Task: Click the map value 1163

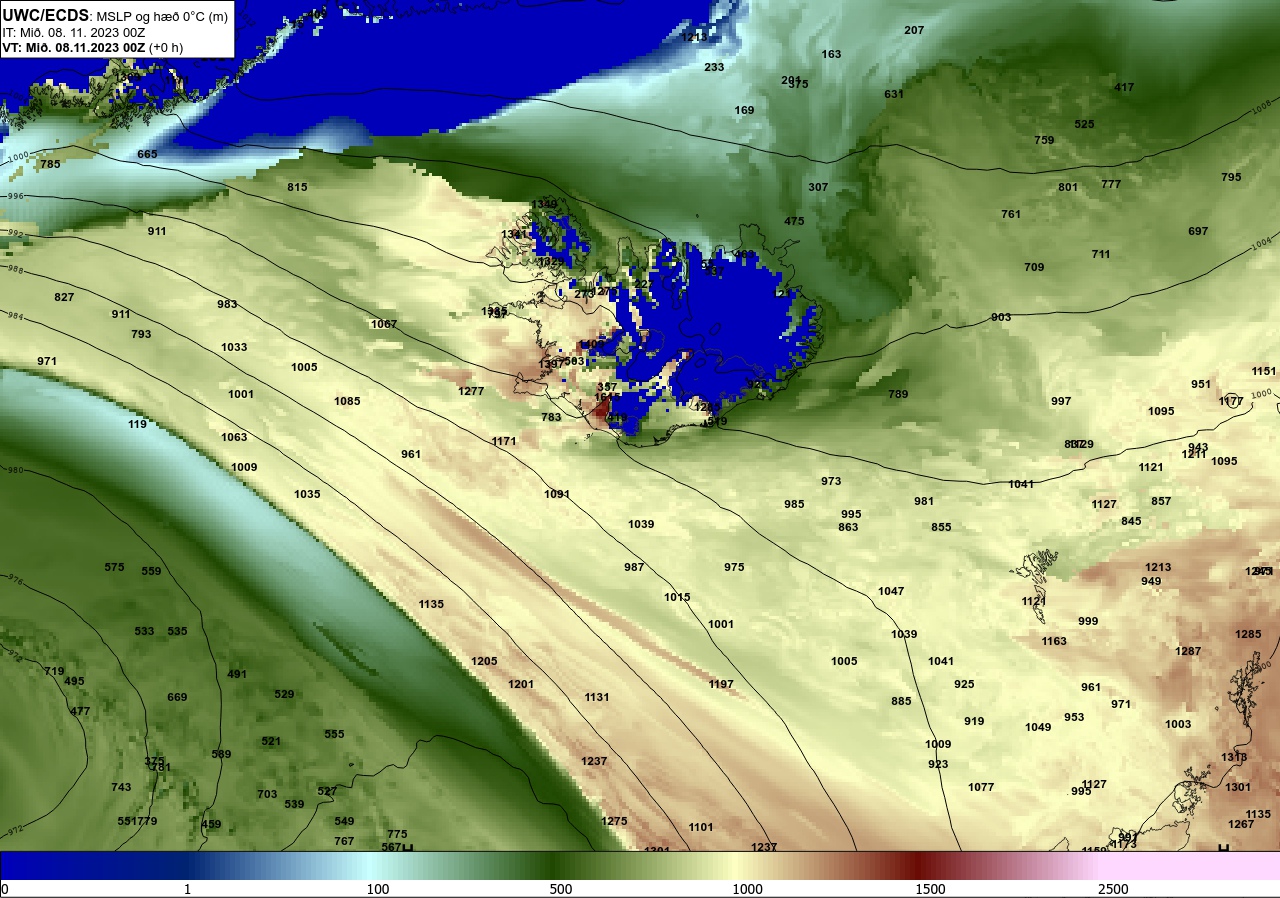Action: pos(1054,641)
